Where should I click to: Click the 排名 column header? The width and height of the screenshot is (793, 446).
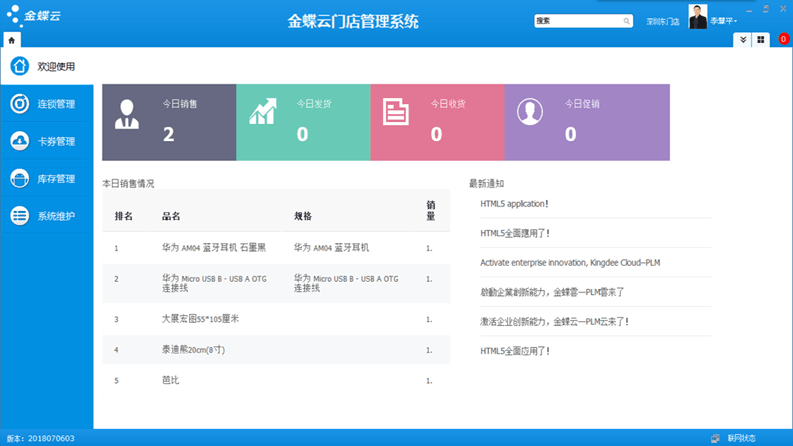click(x=123, y=216)
